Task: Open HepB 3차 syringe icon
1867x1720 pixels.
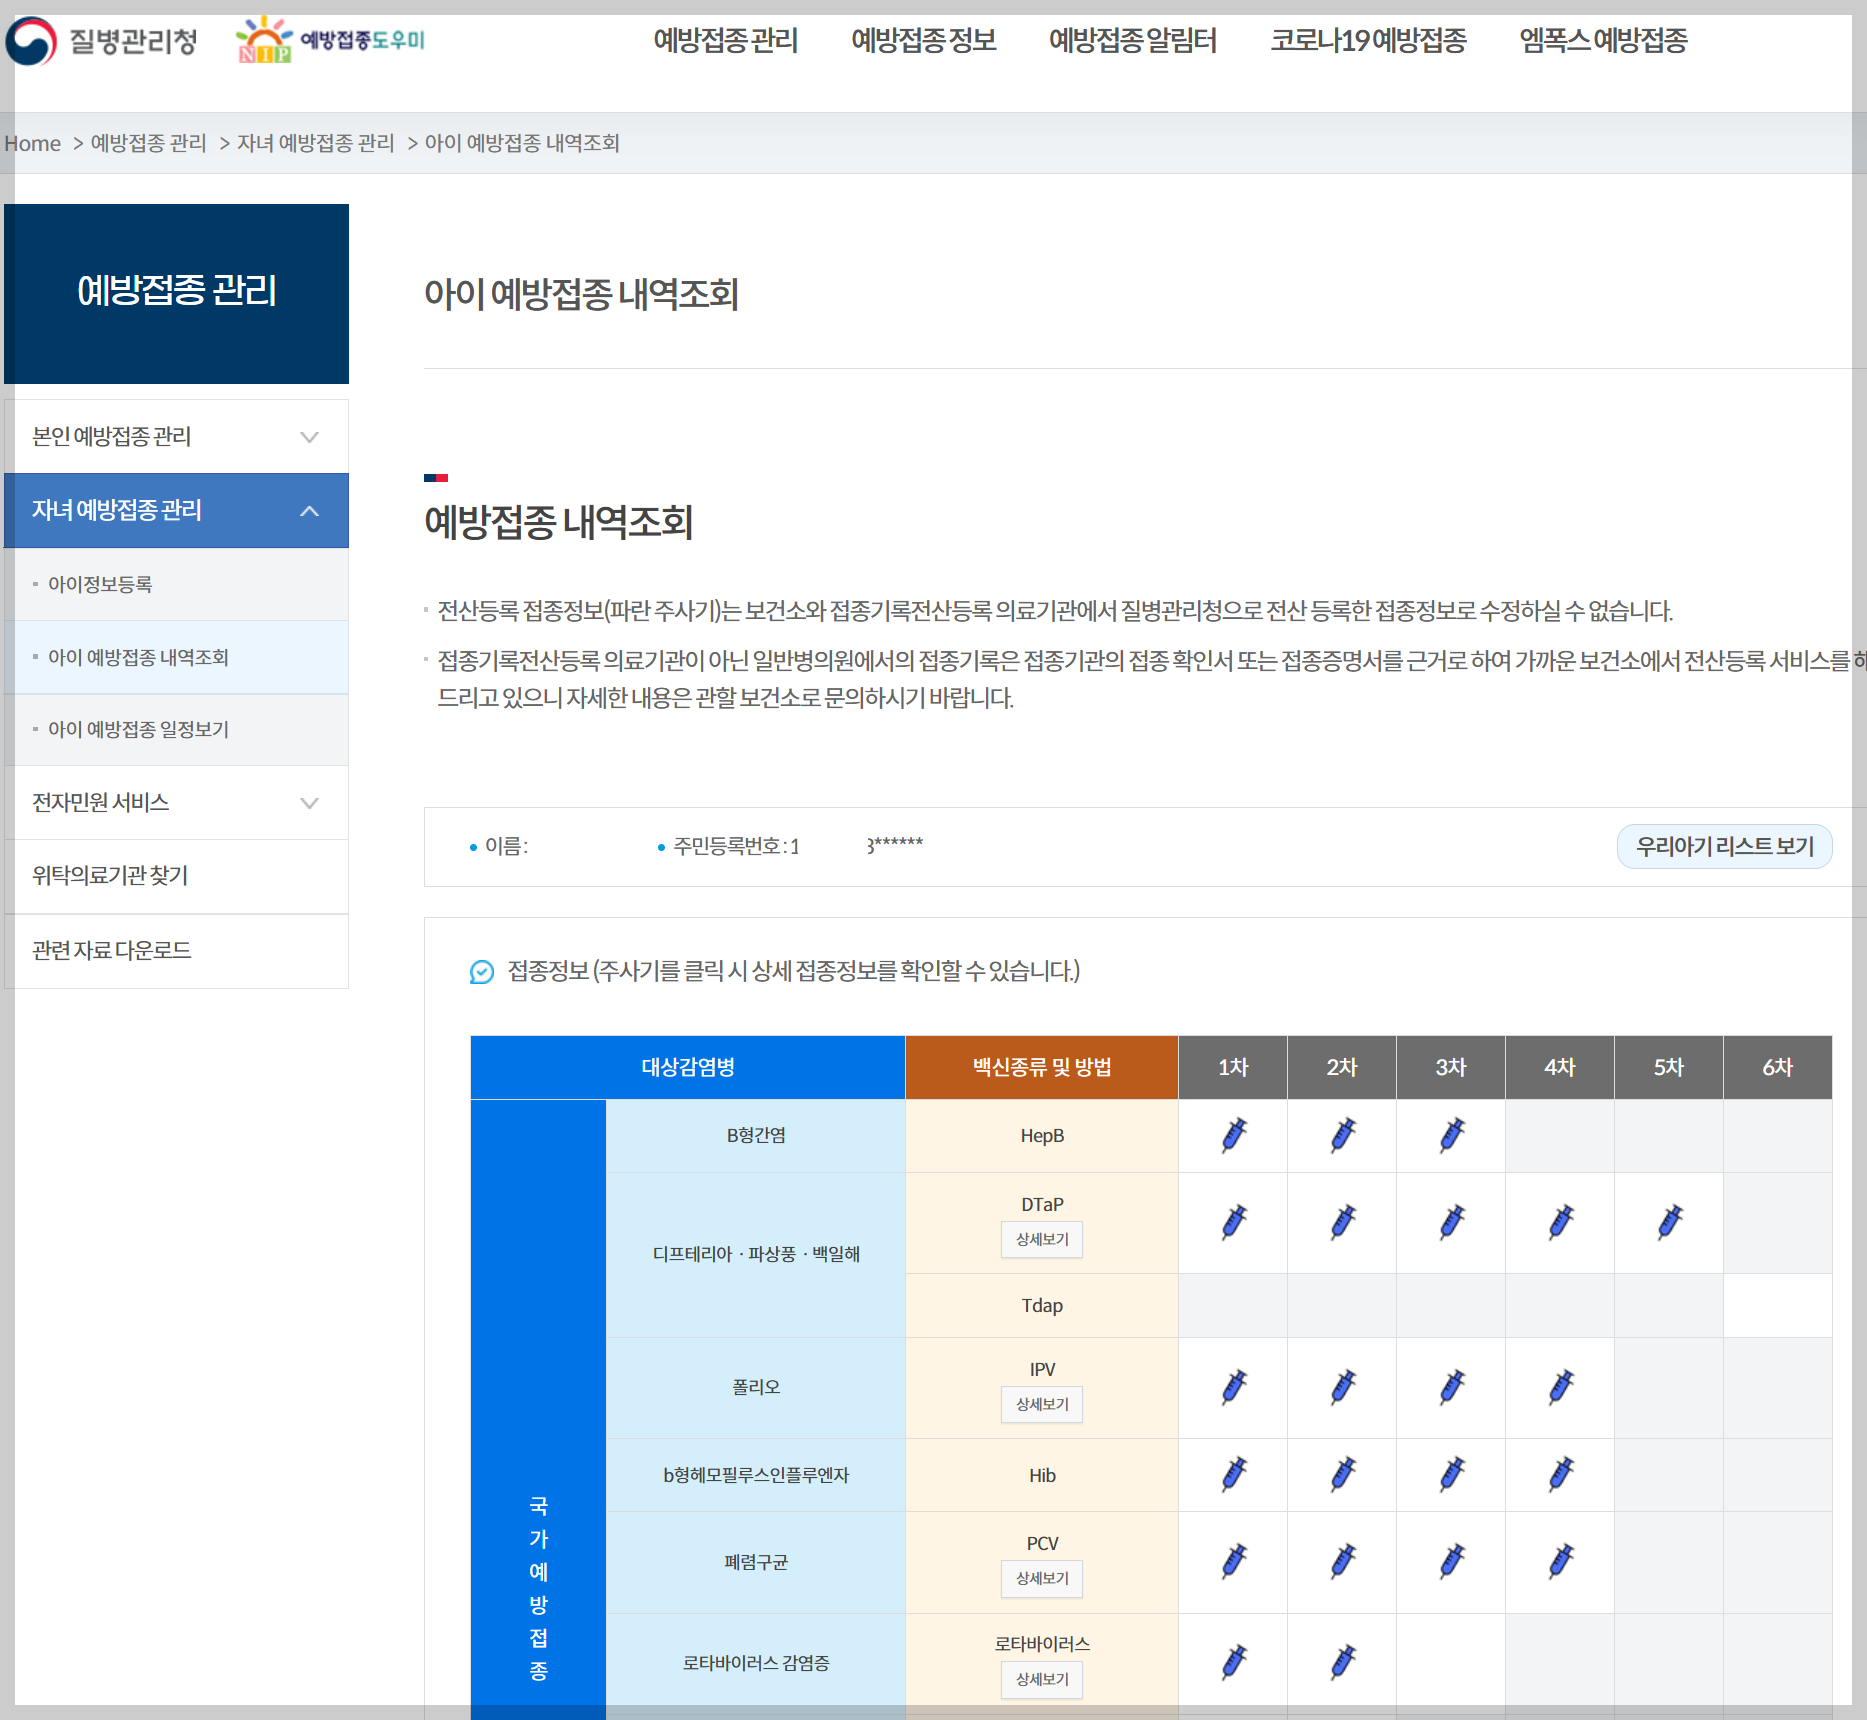Action: 1452,1135
